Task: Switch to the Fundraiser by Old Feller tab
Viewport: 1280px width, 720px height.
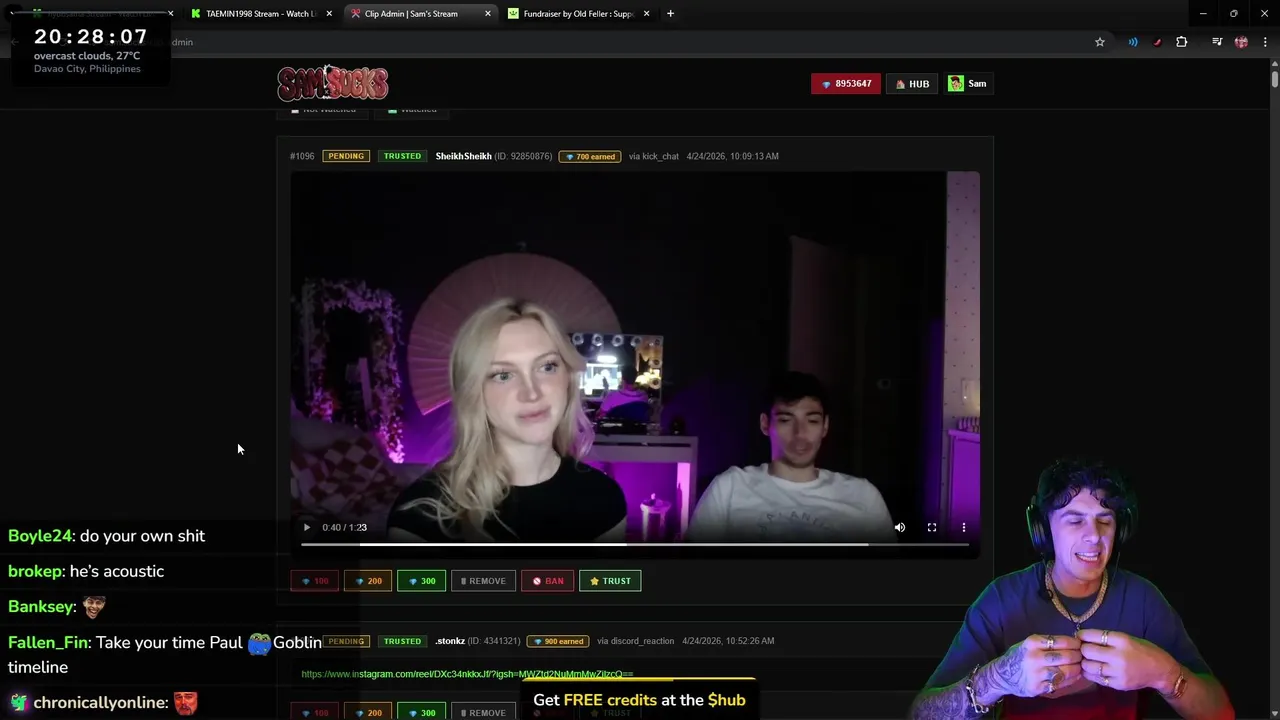Action: pos(578,14)
